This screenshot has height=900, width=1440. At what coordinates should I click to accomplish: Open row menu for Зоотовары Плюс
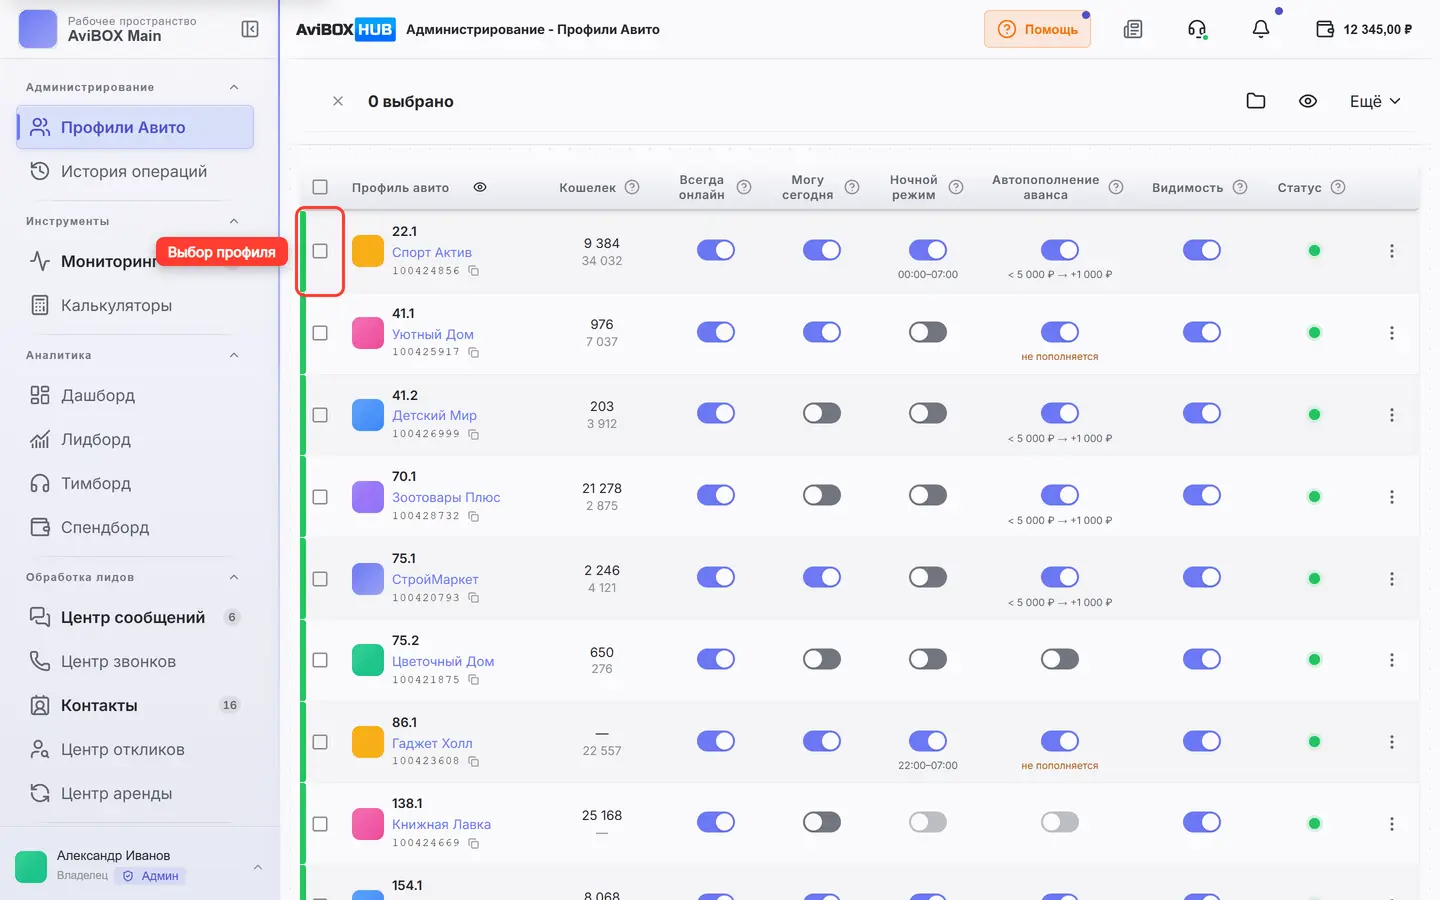coord(1391,497)
